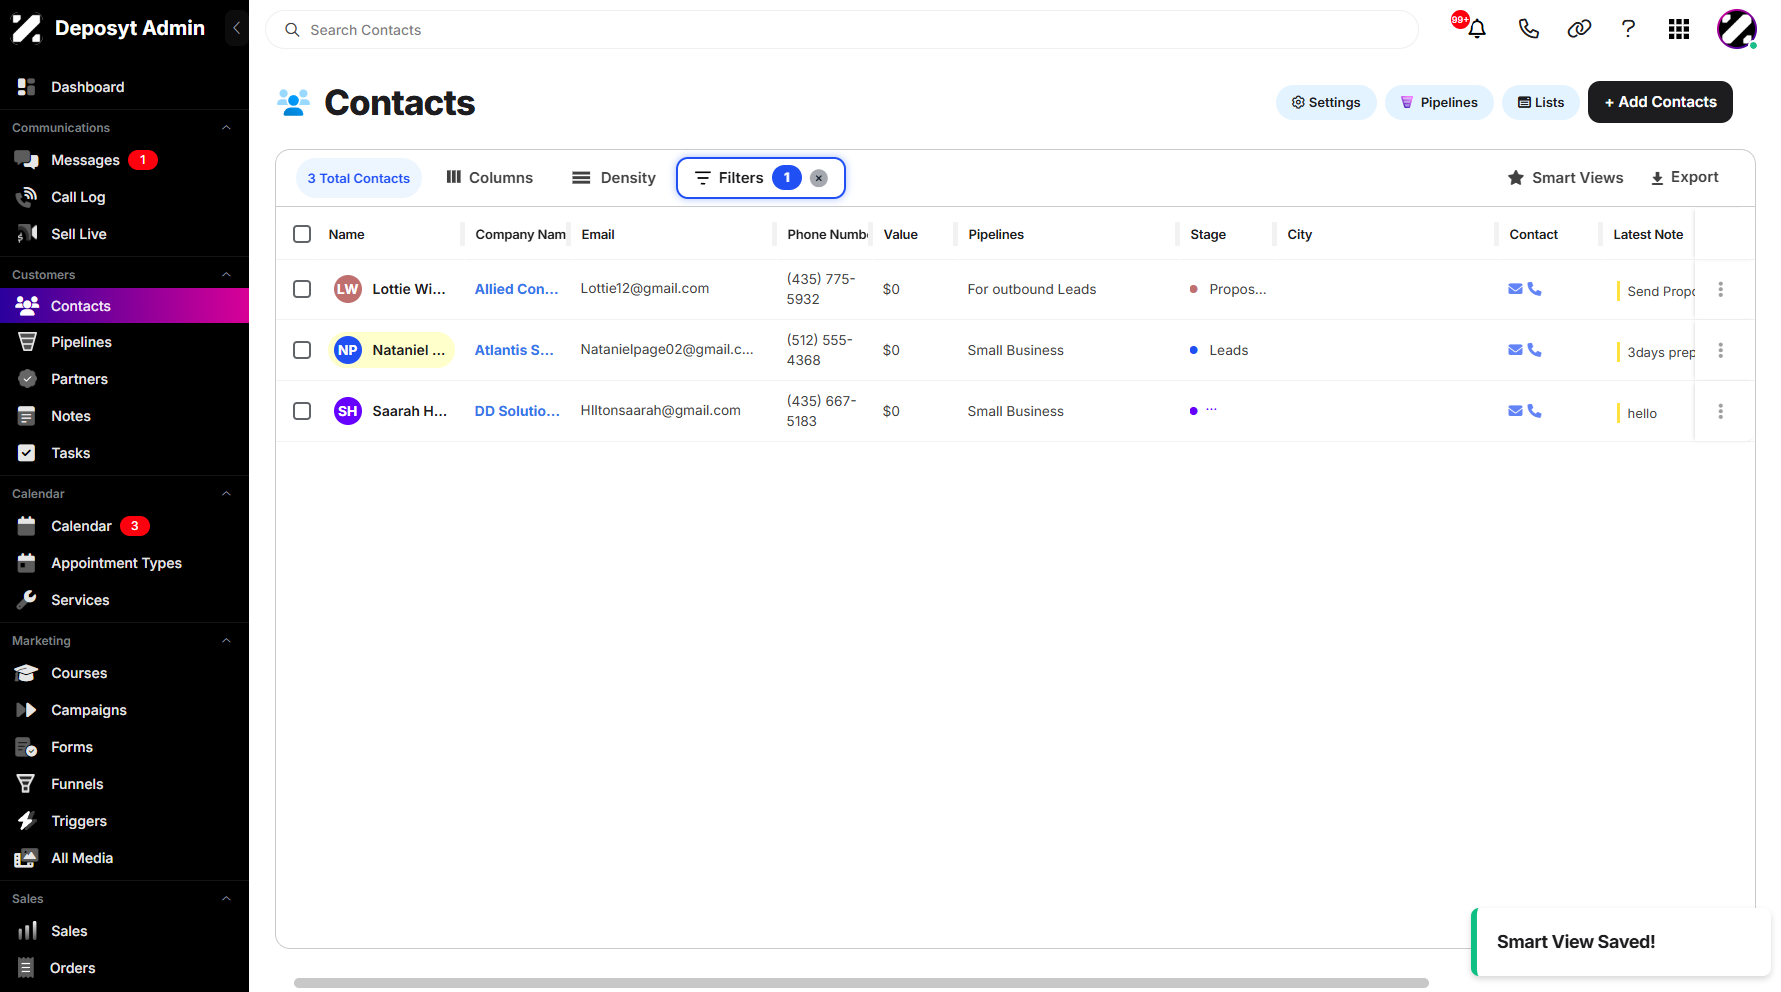
Task: Open the notifications bell icon
Action: tap(1476, 29)
